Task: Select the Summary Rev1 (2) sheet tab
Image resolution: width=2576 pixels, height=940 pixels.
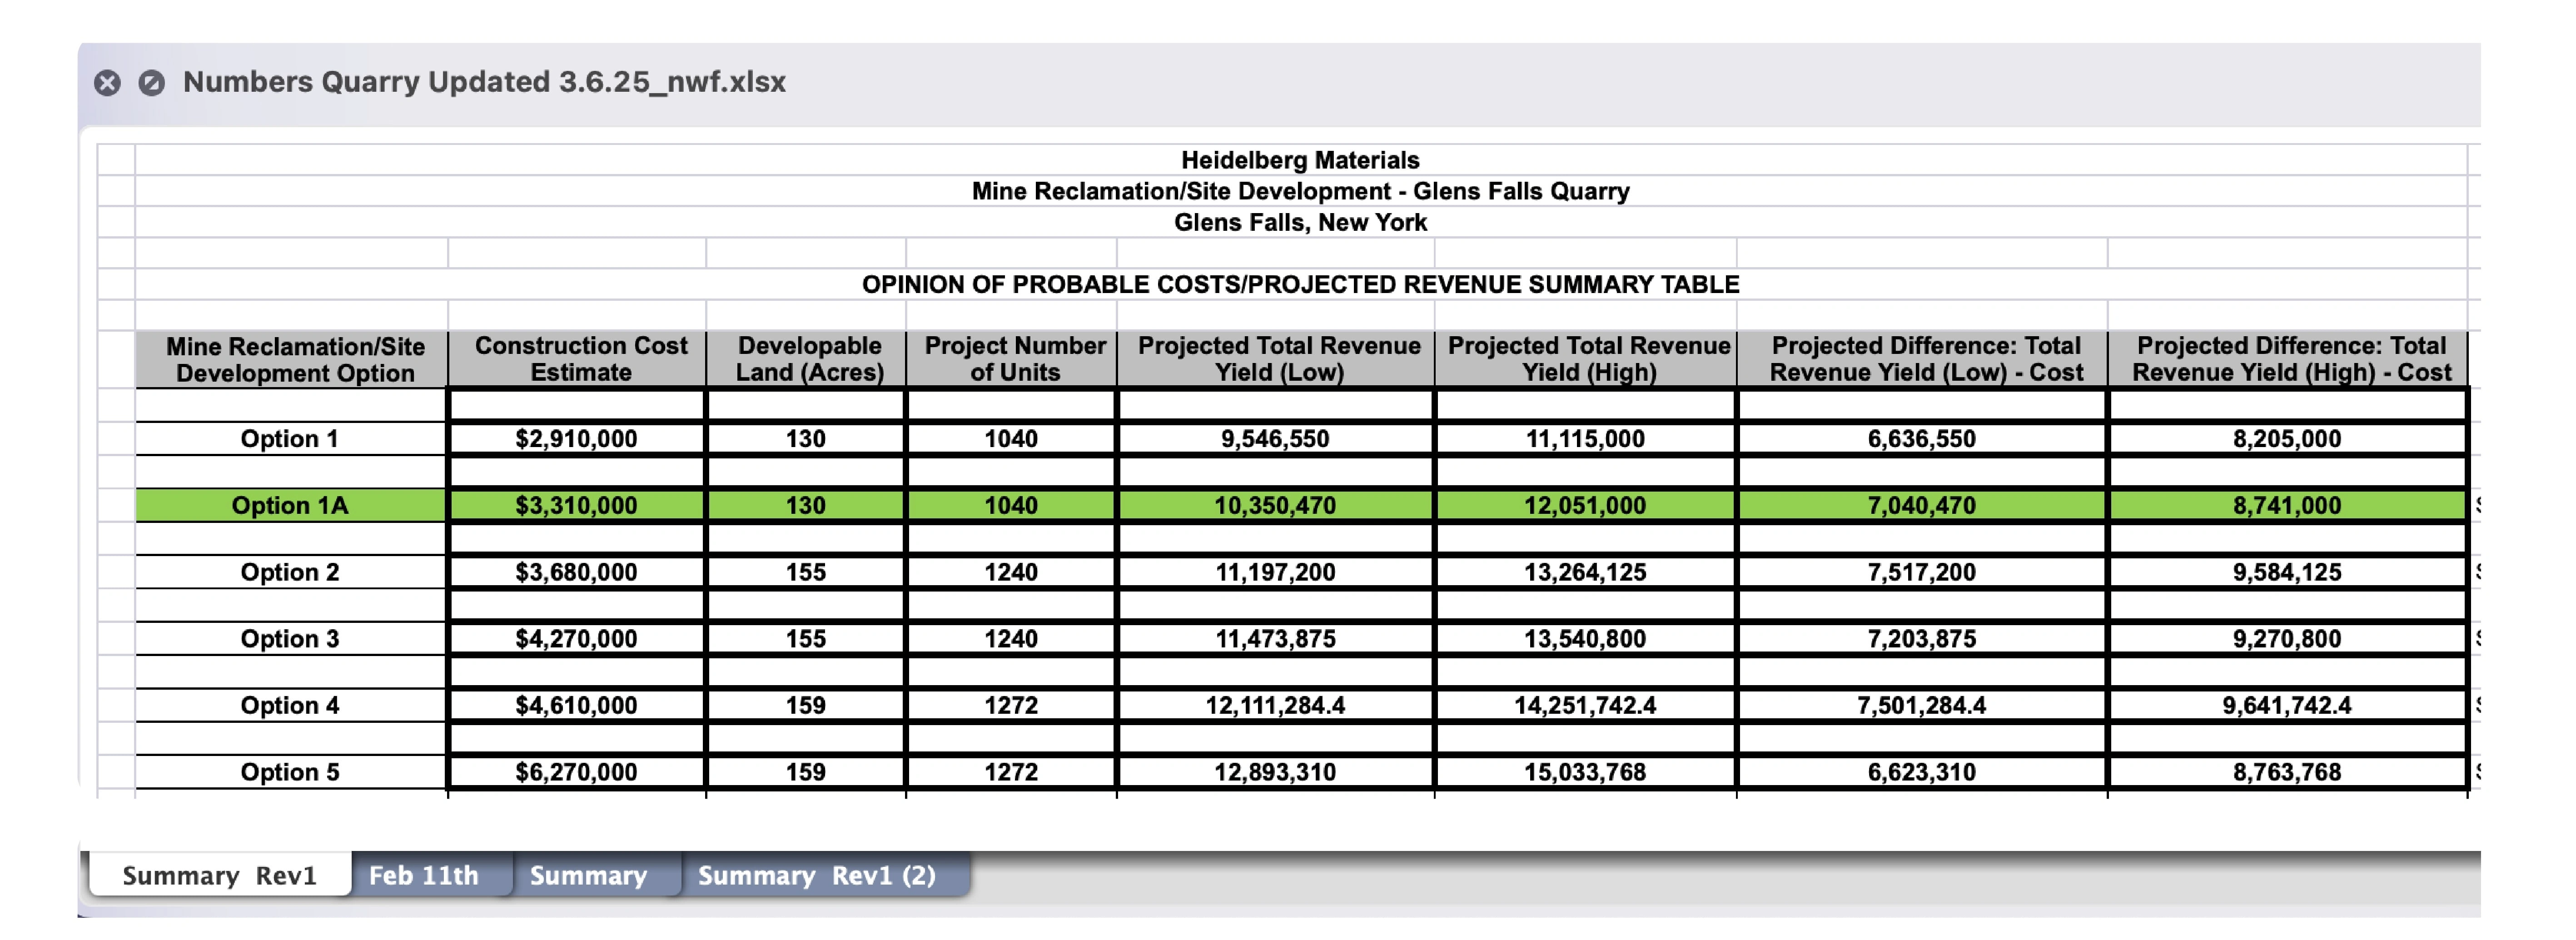Action: [x=816, y=876]
